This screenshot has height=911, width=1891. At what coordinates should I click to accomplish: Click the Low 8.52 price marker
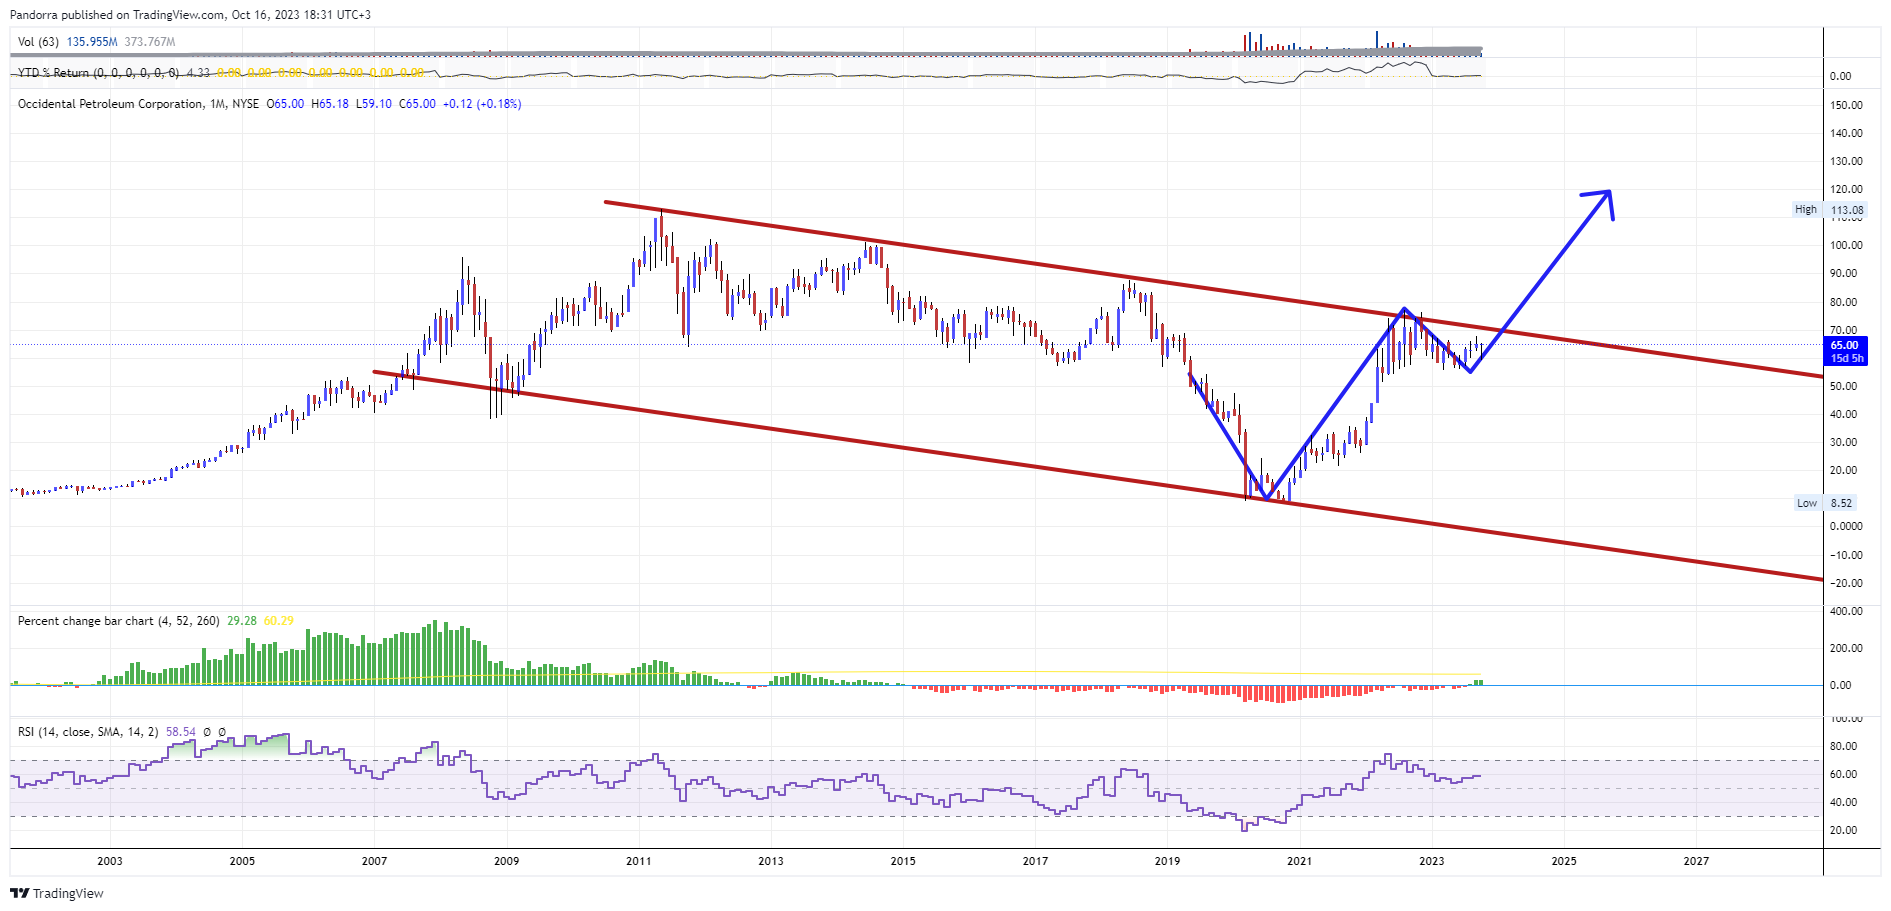(1825, 503)
